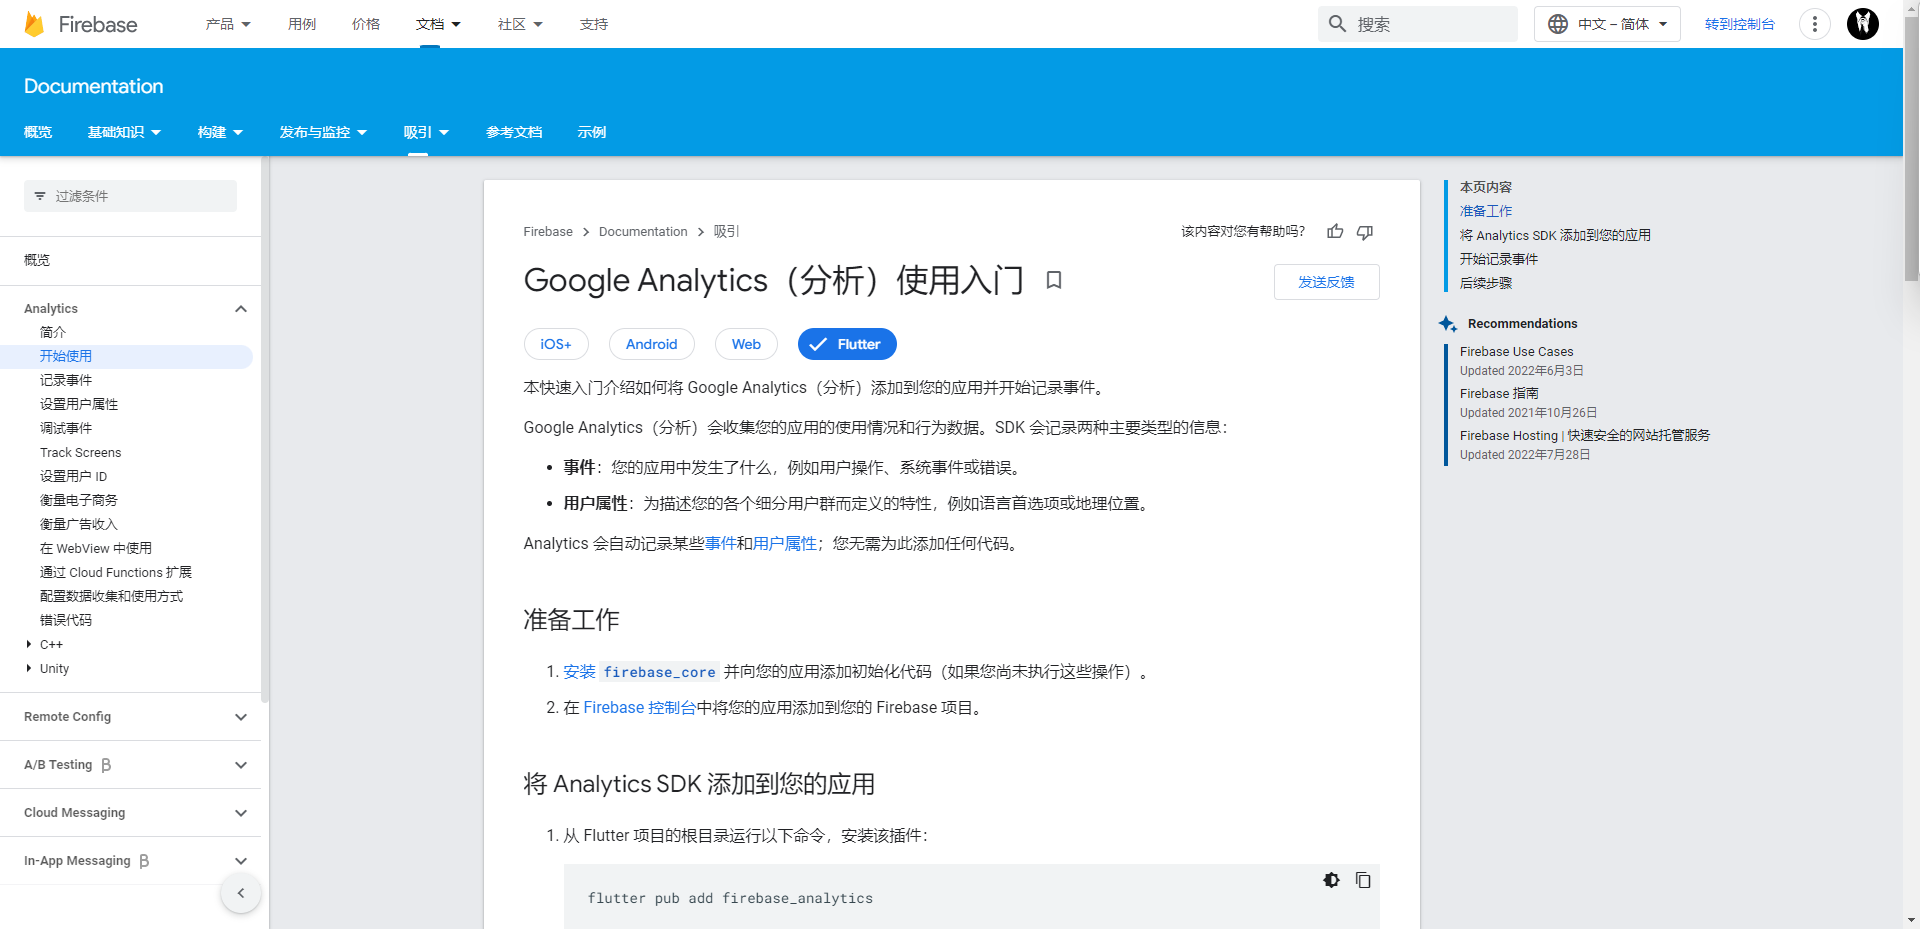Click the 过滤条件 filter input field

click(x=130, y=196)
